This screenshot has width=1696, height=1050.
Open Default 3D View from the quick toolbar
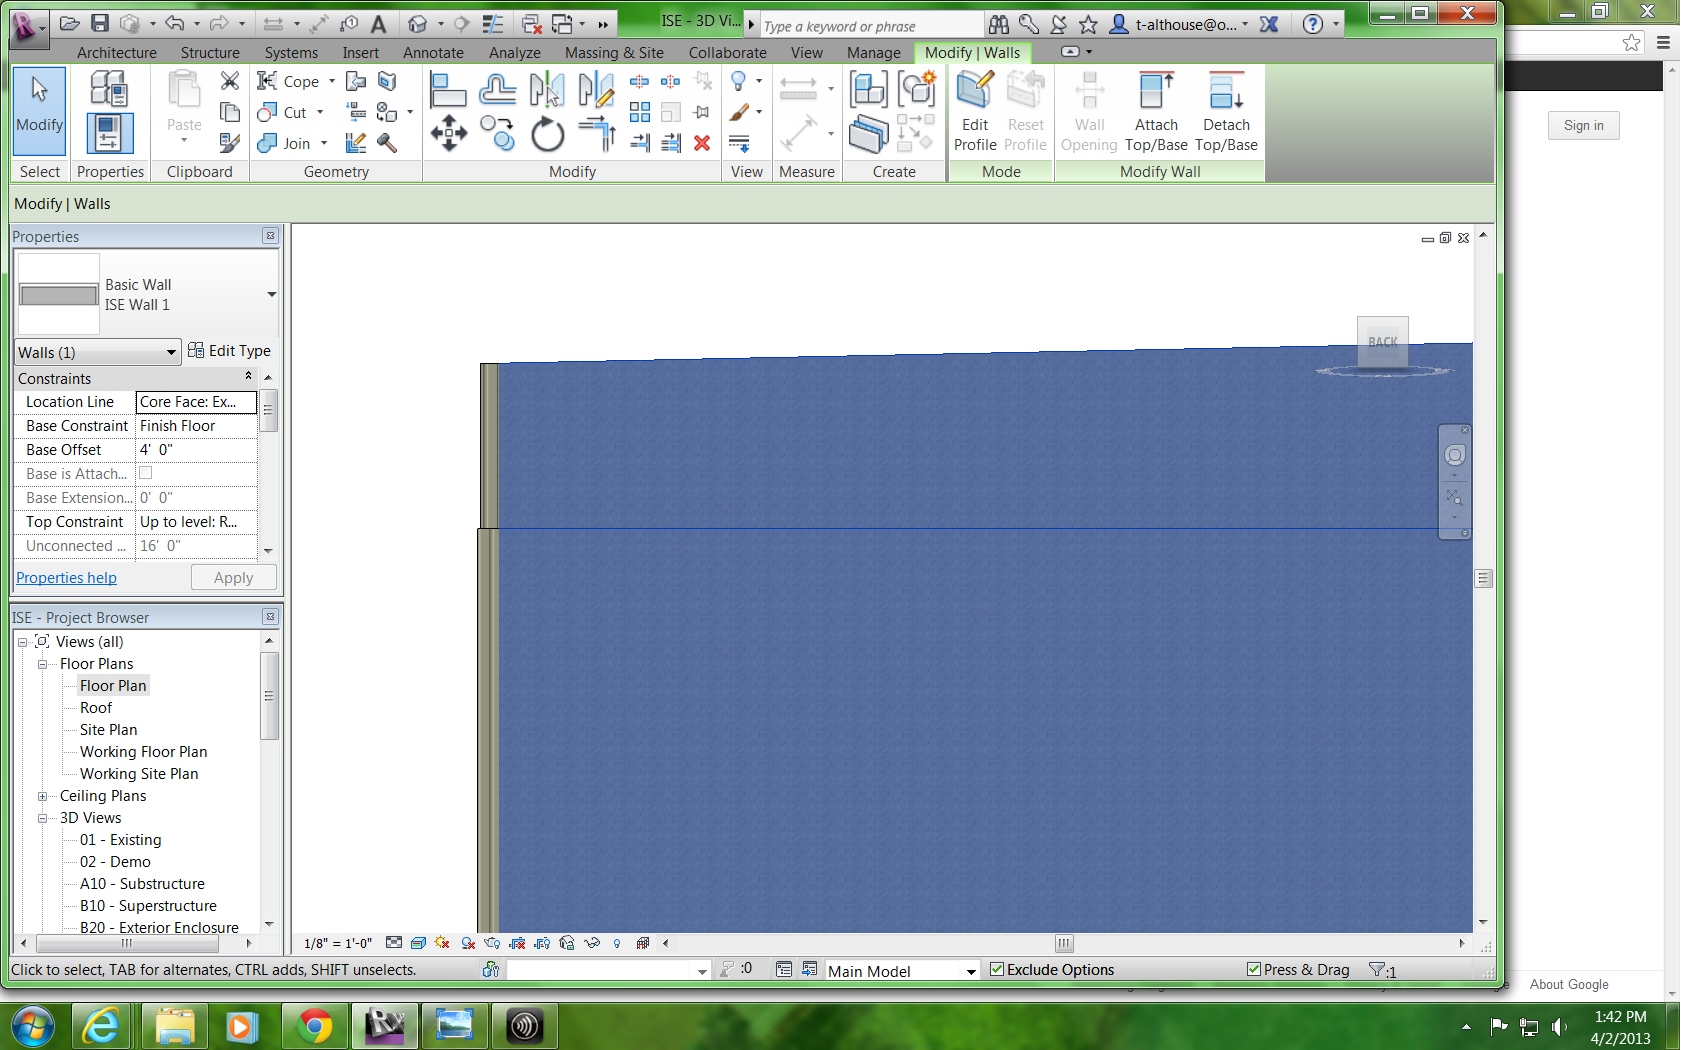(x=418, y=23)
